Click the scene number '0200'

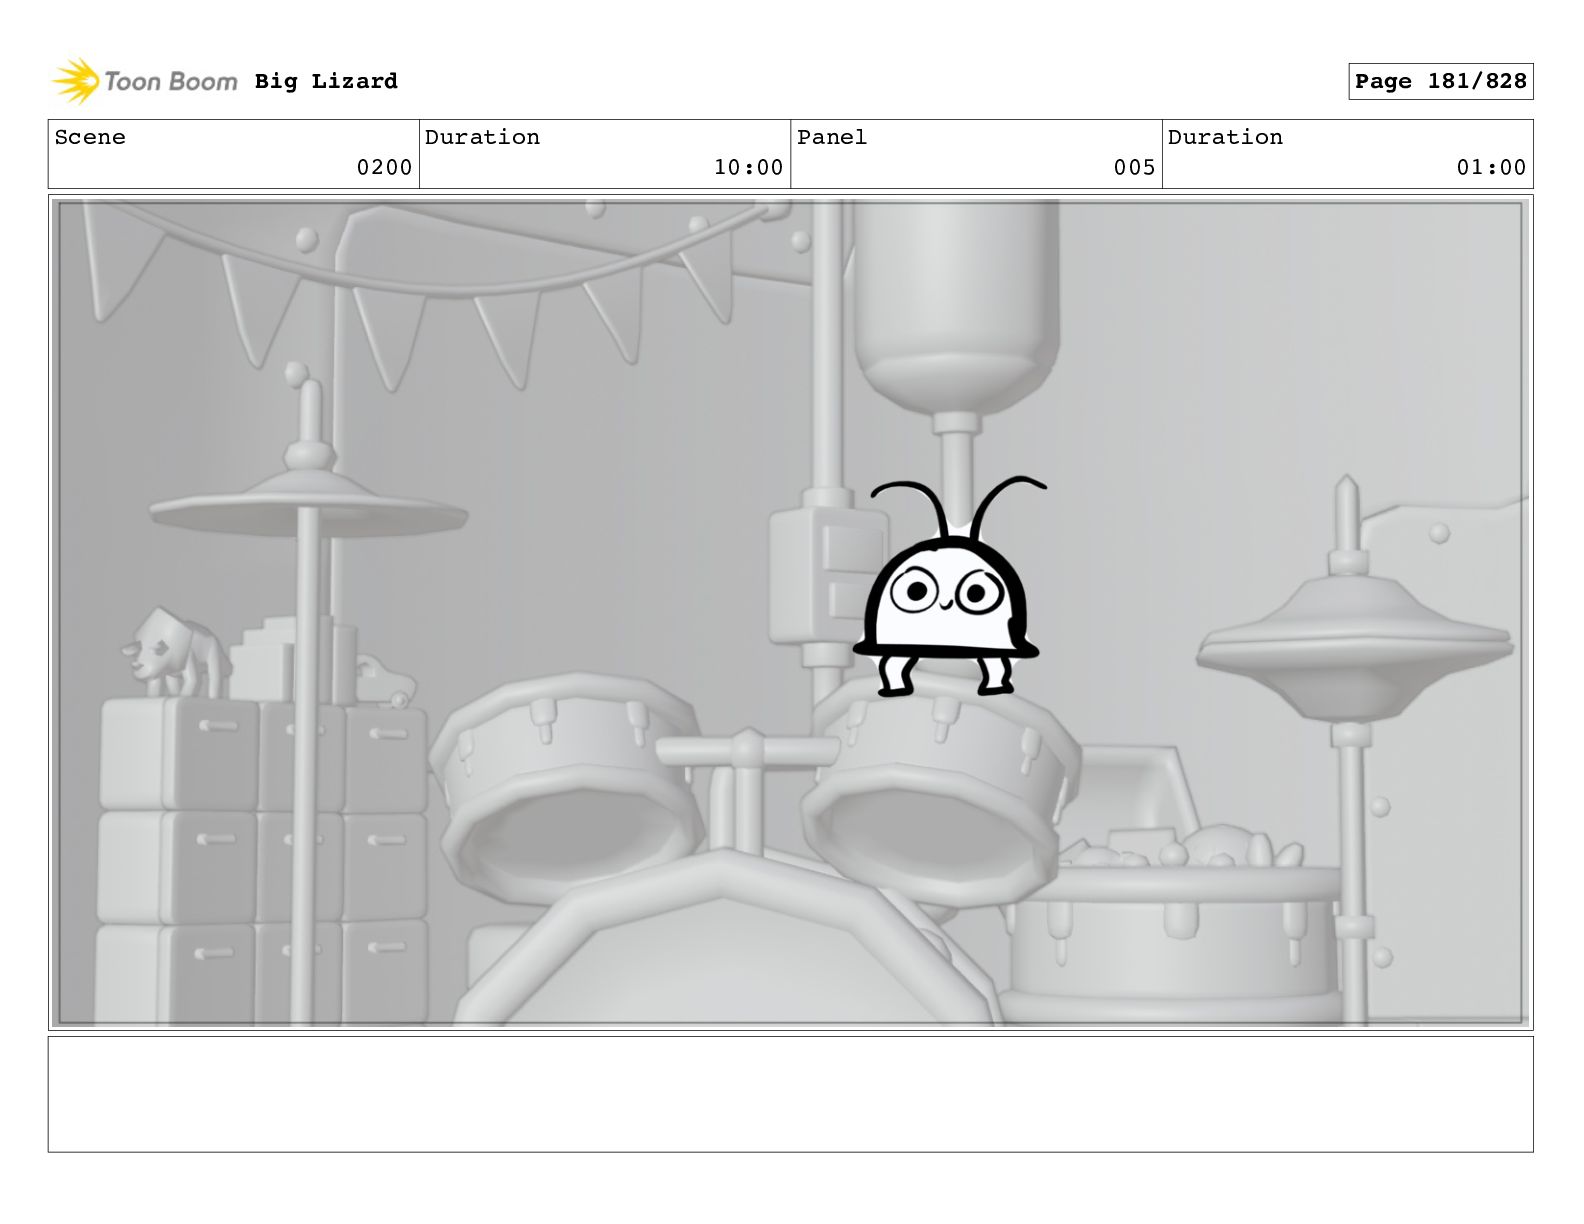[384, 167]
